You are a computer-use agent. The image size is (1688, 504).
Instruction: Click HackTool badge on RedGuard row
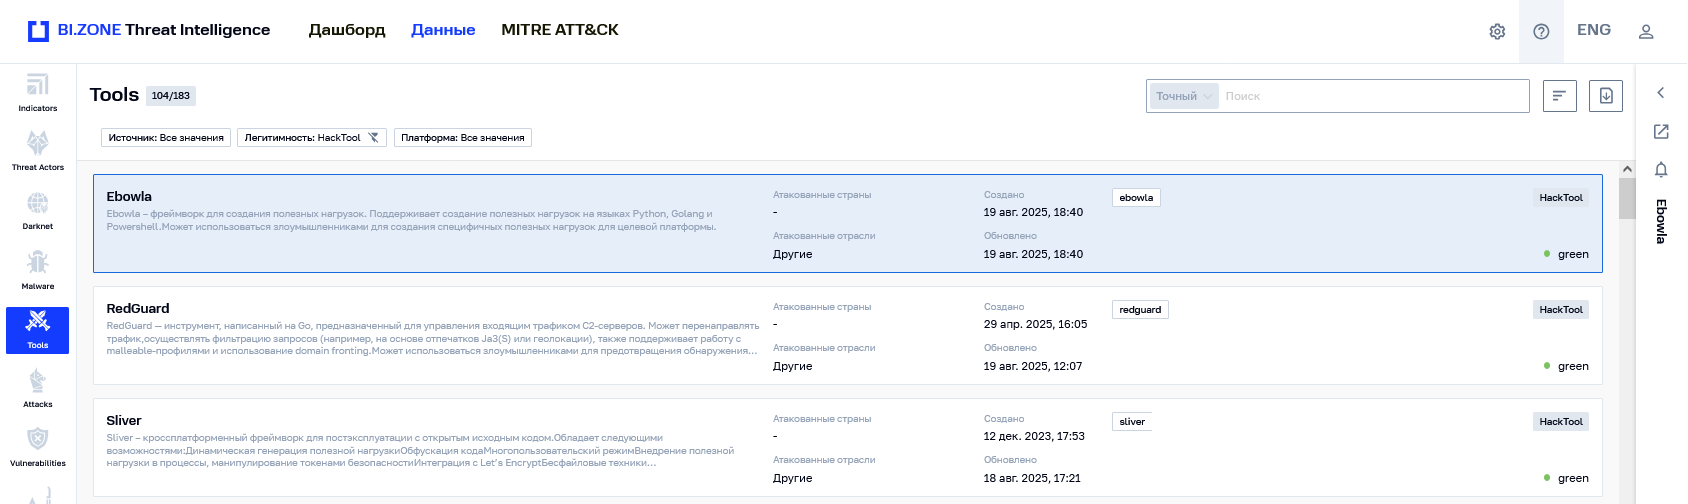click(1561, 310)
